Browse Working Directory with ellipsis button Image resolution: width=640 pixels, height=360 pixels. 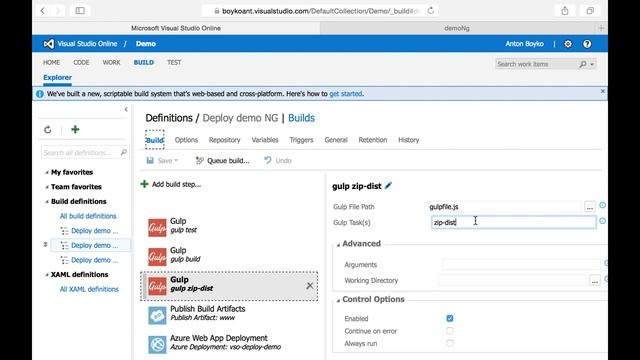(595, 280)
